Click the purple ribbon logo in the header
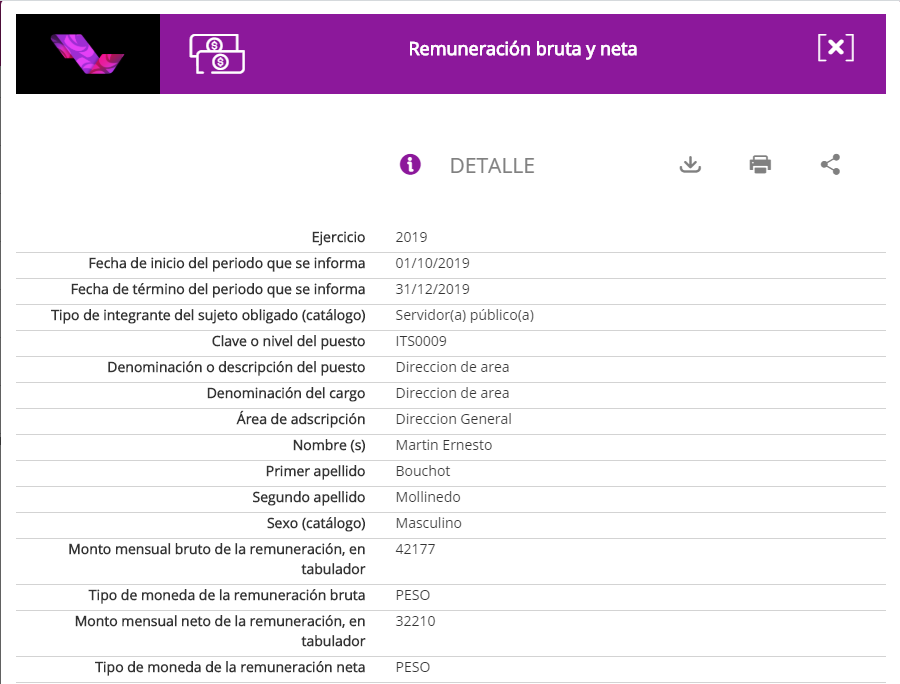 click(87, 54)
